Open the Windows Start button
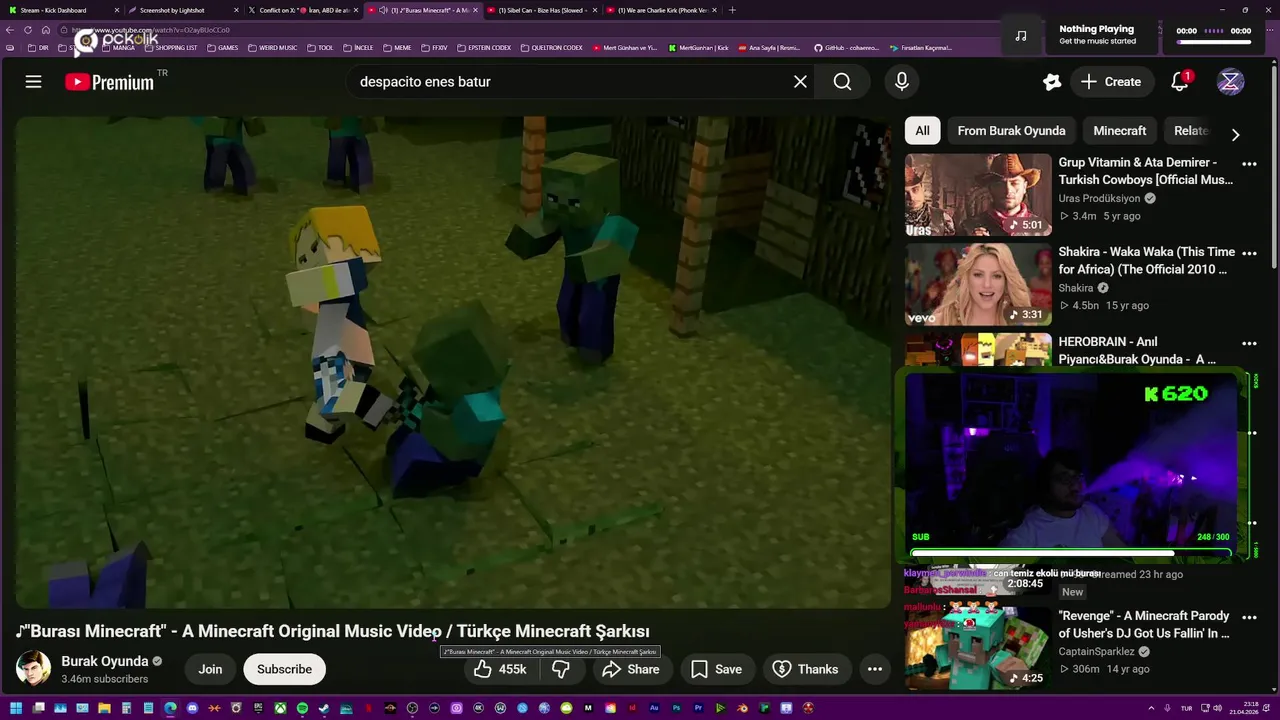 (16, 708)
